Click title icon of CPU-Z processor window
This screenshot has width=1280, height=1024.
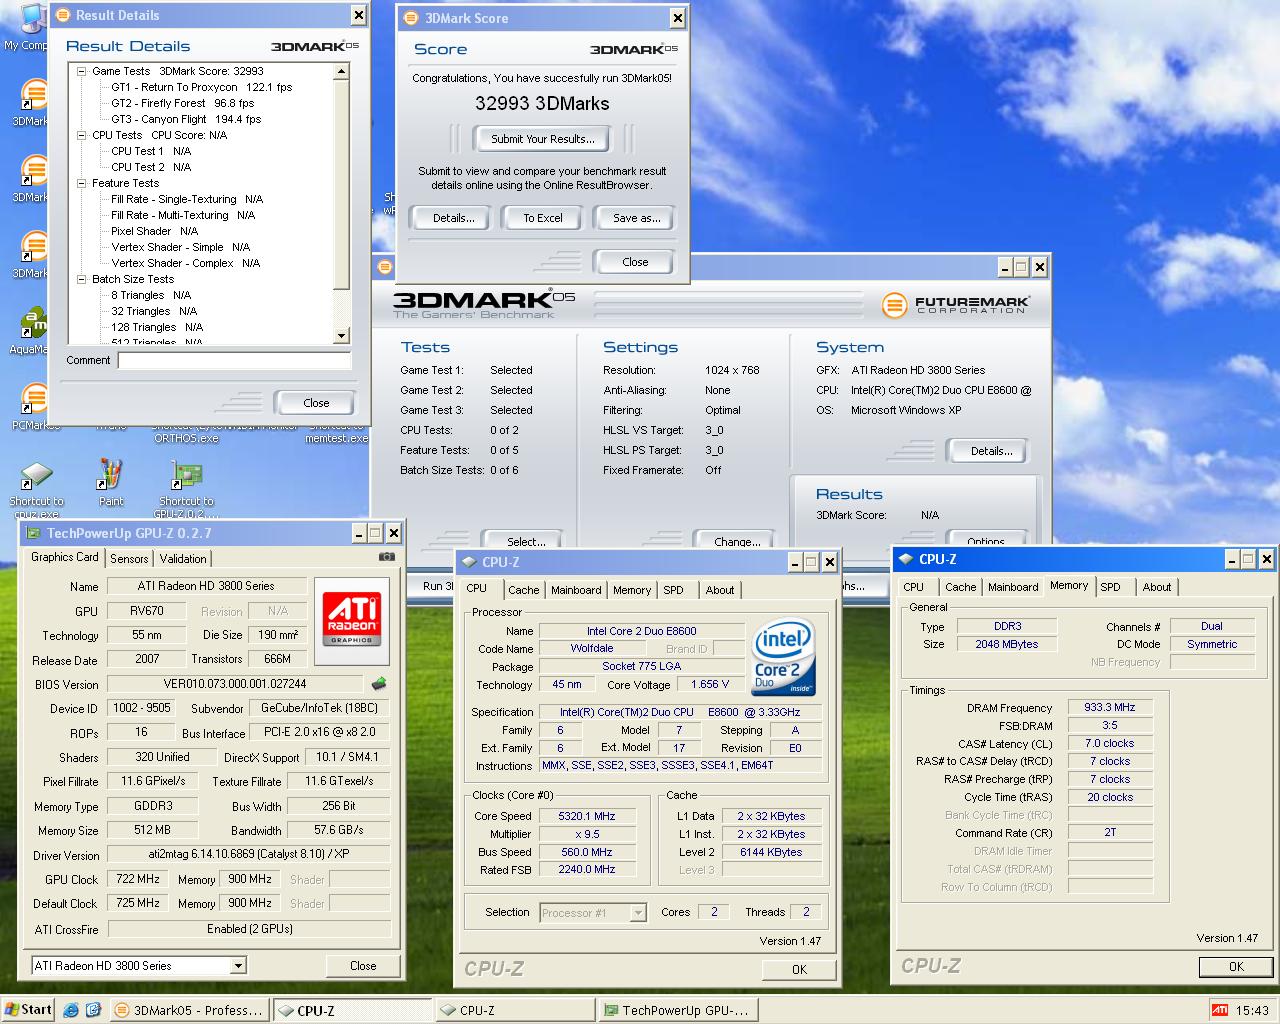(469, 562)
